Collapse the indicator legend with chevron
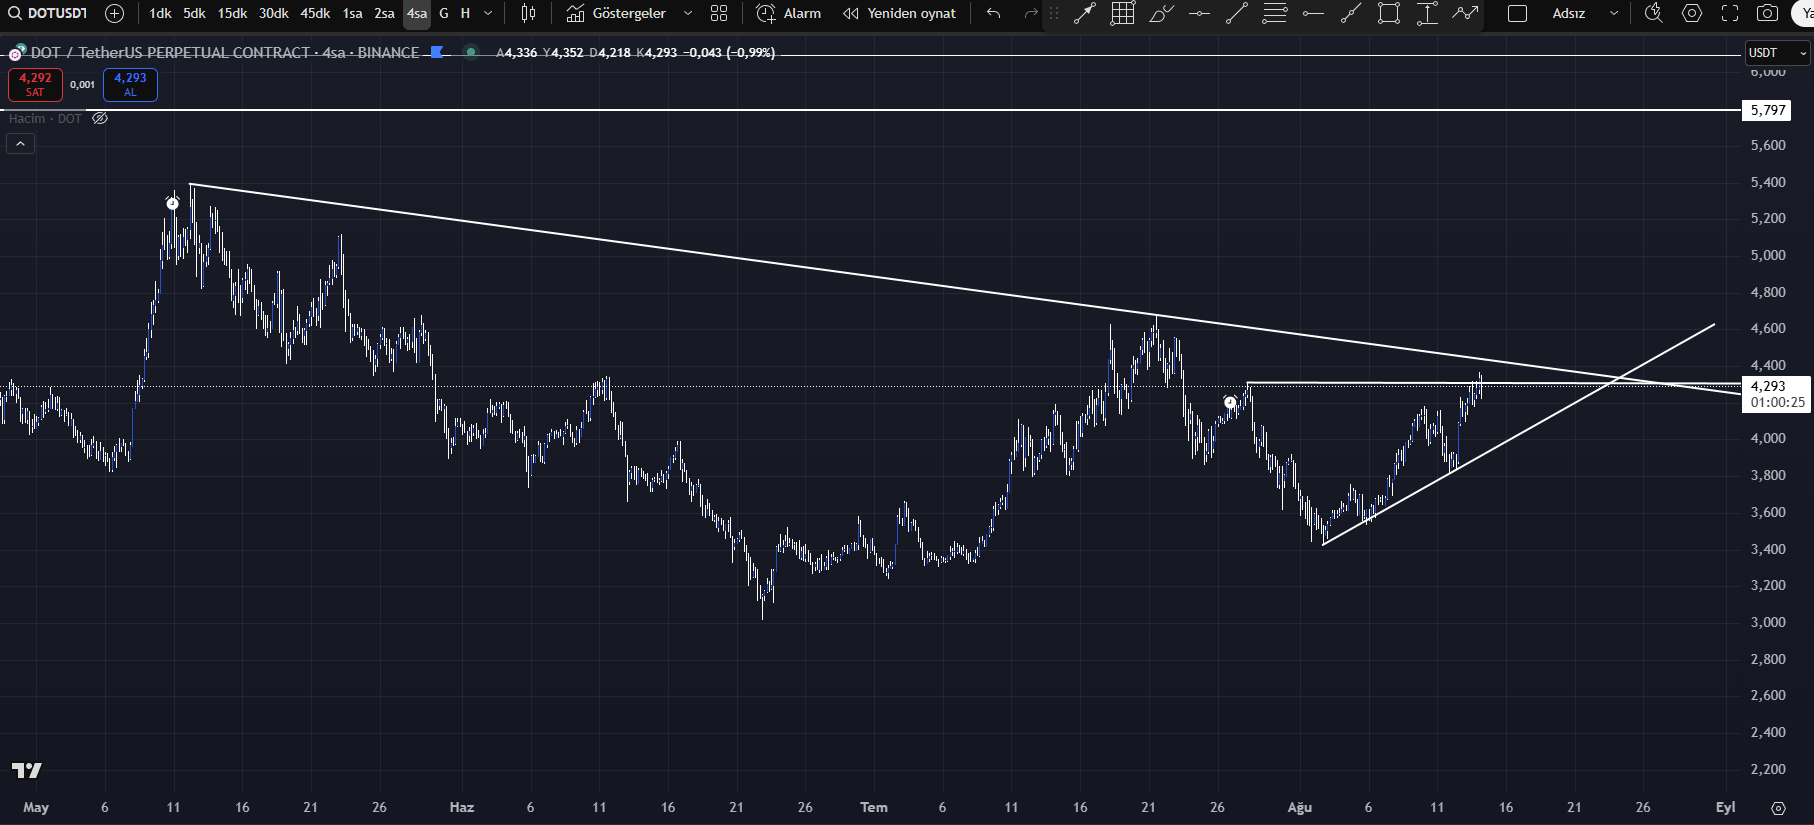The width and height of the screenshot is (1814, 825). point(20,144)
